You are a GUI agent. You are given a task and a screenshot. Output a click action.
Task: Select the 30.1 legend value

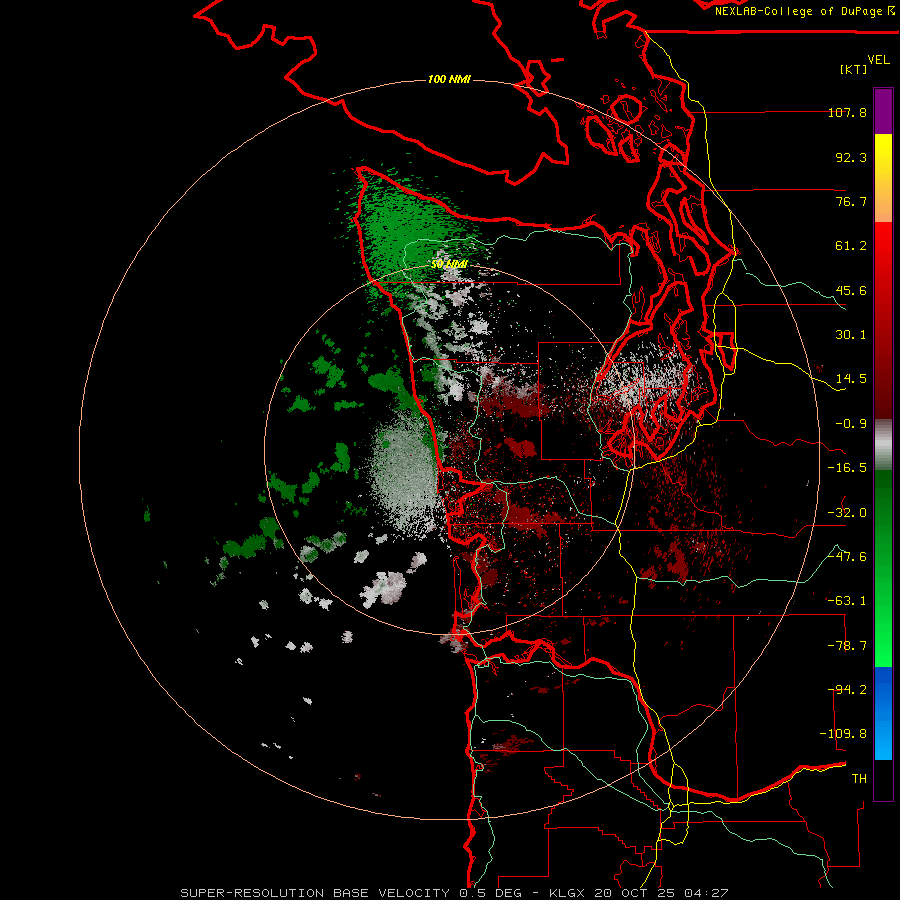(x=851, y=335)
